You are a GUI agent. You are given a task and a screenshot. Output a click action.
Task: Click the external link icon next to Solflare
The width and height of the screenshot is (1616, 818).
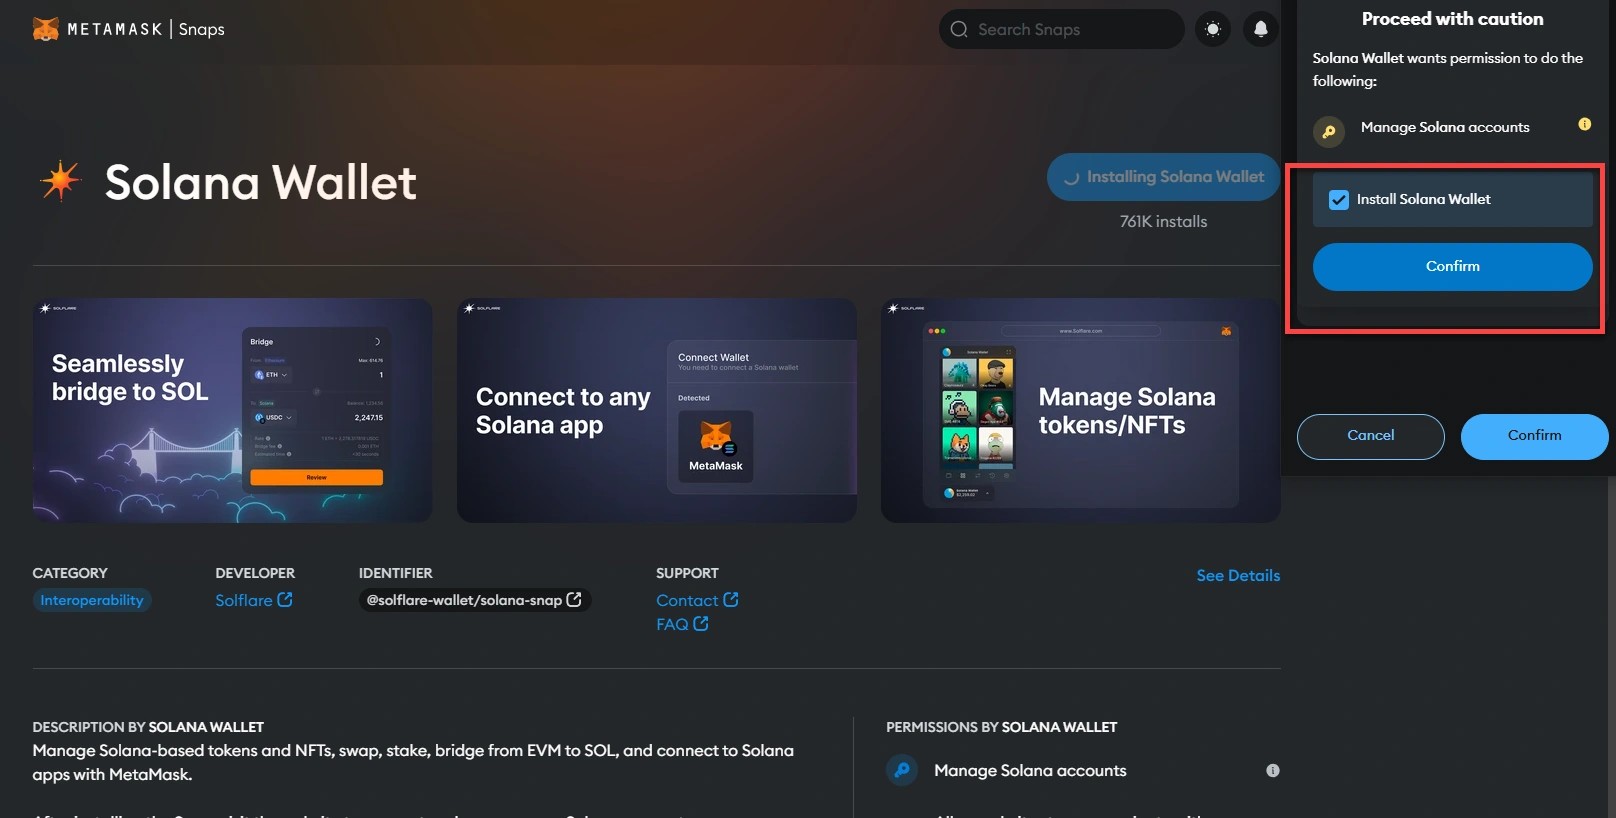coord(285,599)
